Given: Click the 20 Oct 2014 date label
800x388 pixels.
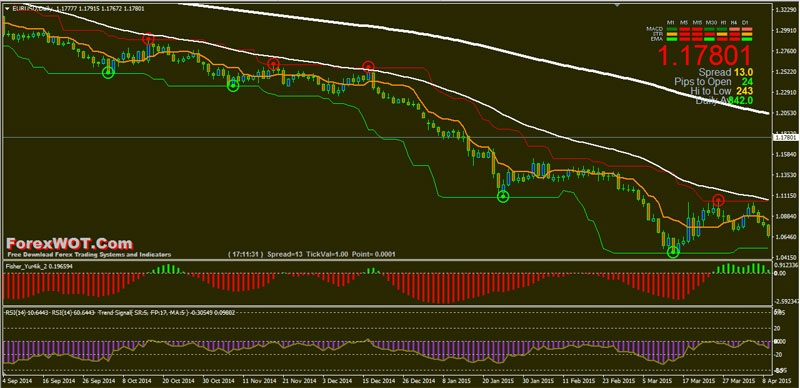Looking at the screenshot, I should (x=179, y=381).
